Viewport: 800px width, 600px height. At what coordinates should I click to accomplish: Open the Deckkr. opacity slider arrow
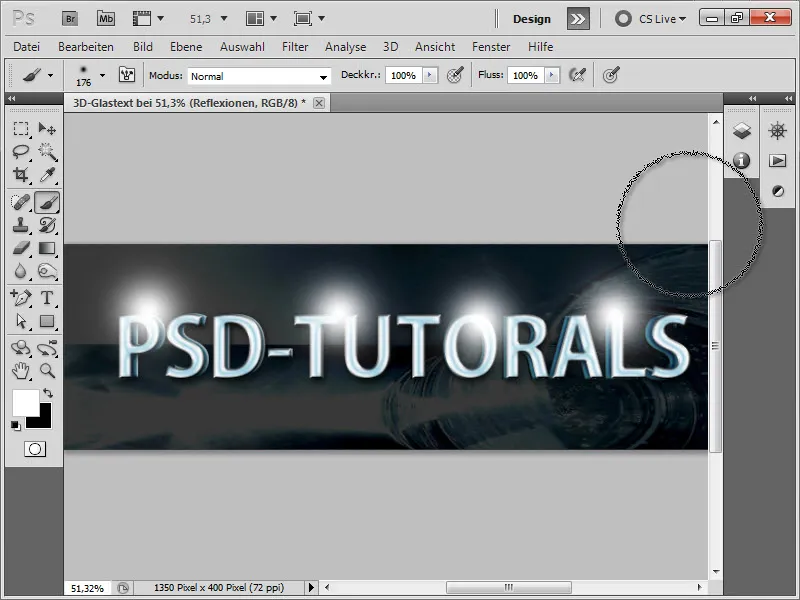tap(430, 75)
